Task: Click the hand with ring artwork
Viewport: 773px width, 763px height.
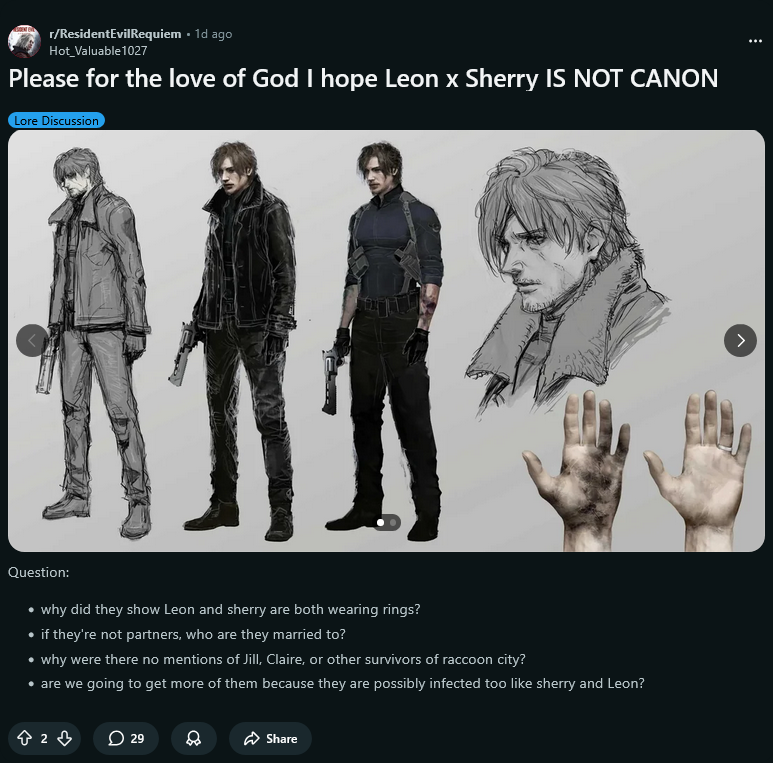Action: pyautogui.click(x=698, y=468)
